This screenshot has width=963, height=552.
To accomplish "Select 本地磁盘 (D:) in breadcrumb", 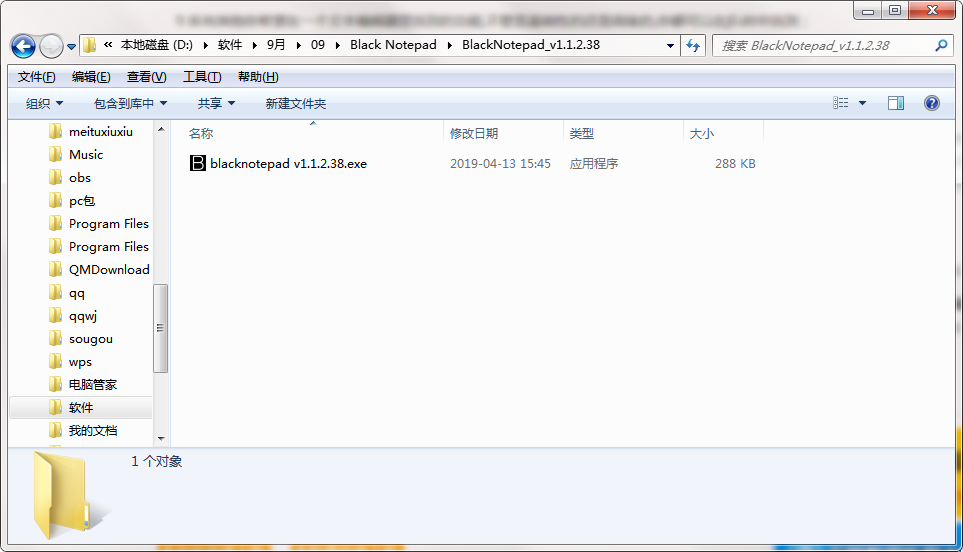I will [157, 45].
